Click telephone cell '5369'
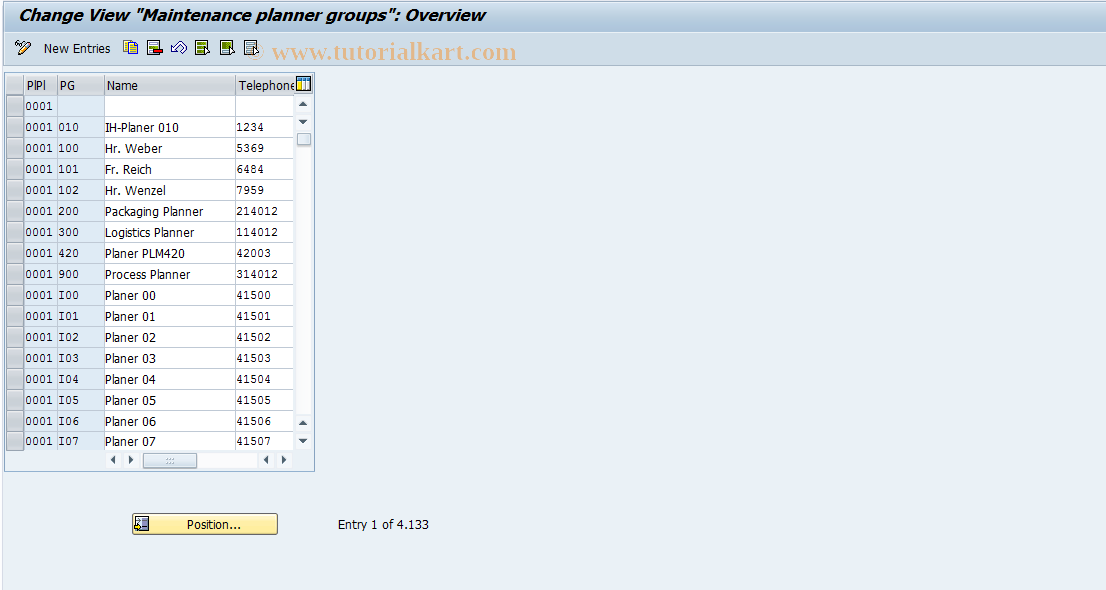1106x590 pixels. [x=265, y=148]
